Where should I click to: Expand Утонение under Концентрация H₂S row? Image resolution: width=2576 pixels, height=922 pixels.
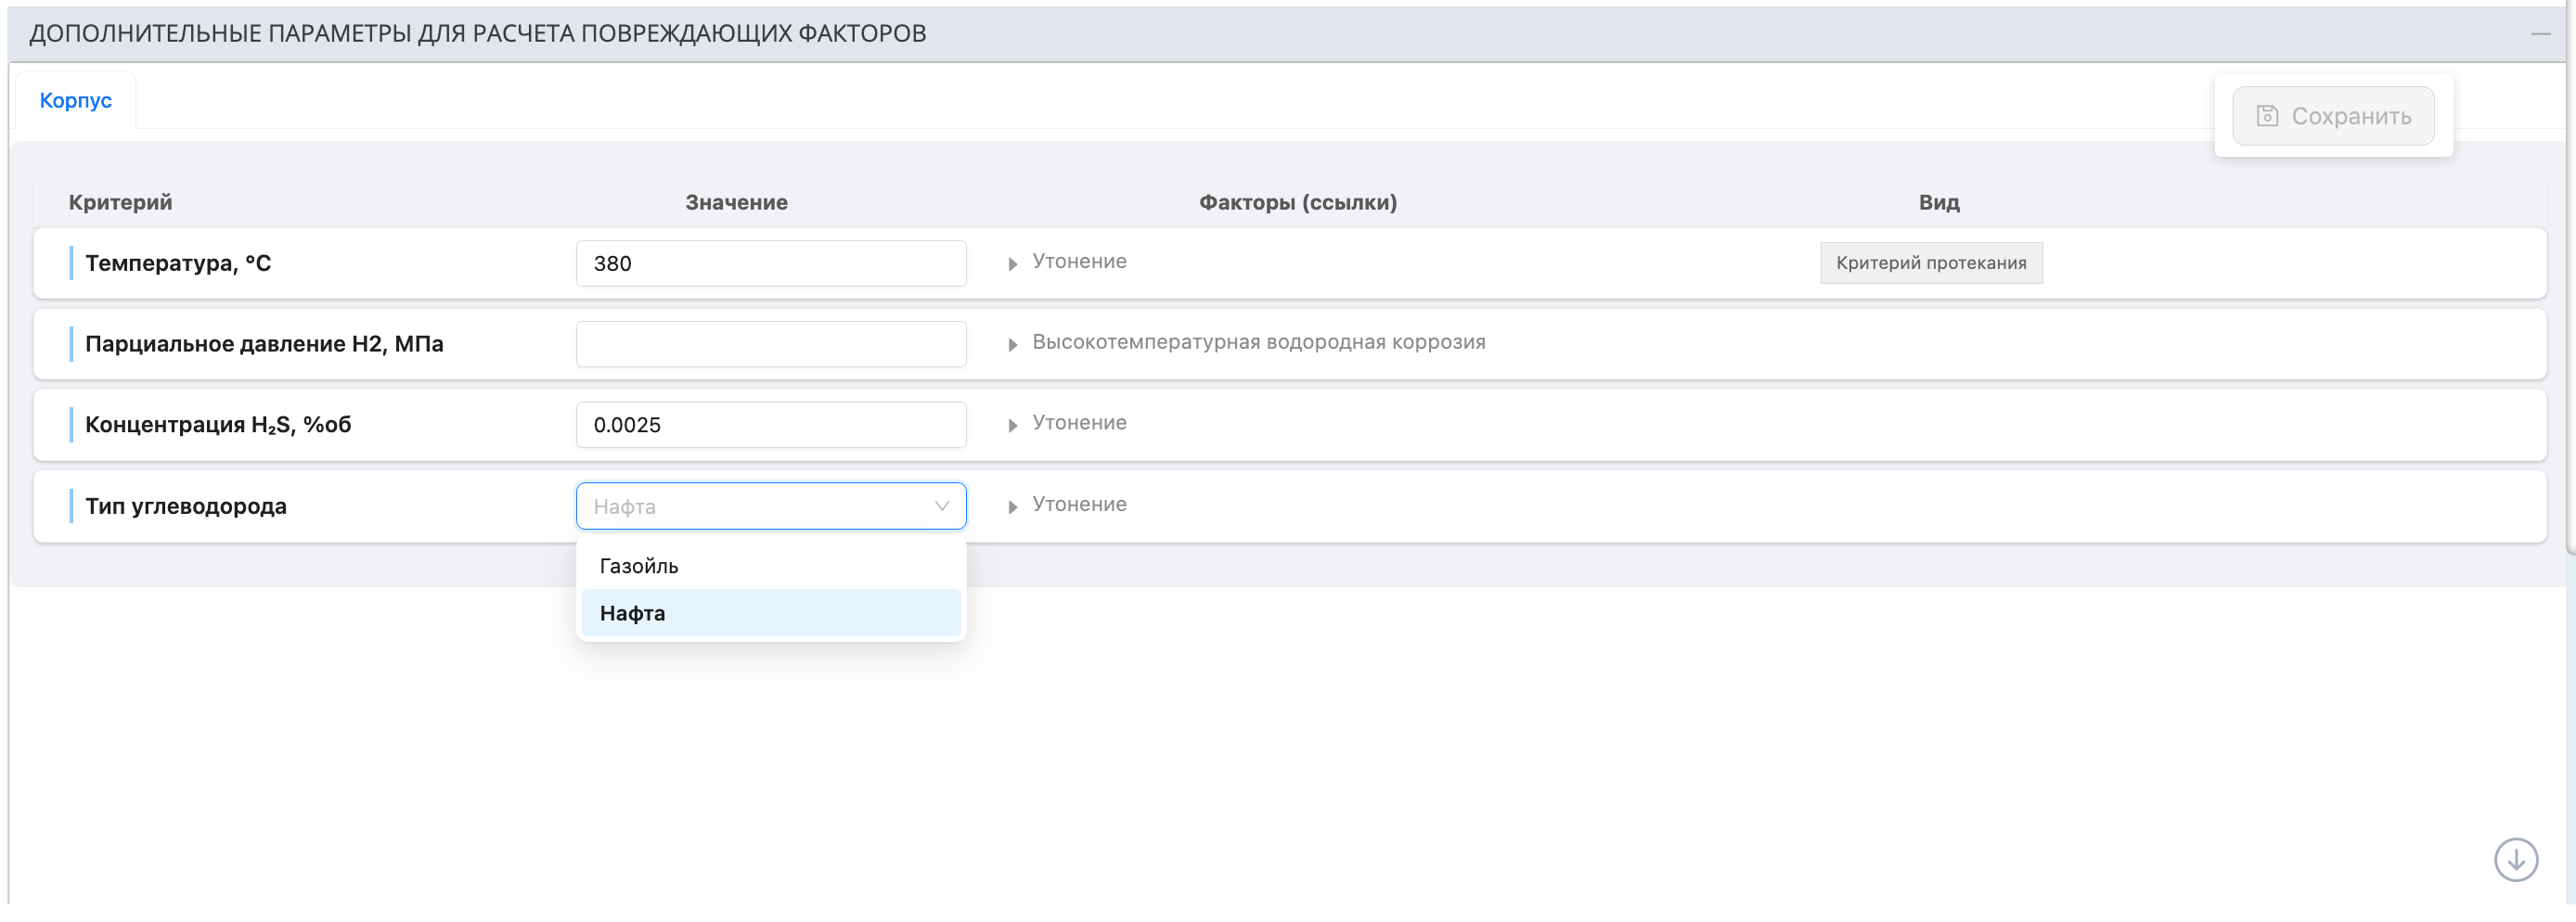pyautogui.click(x=1079, y=424)
